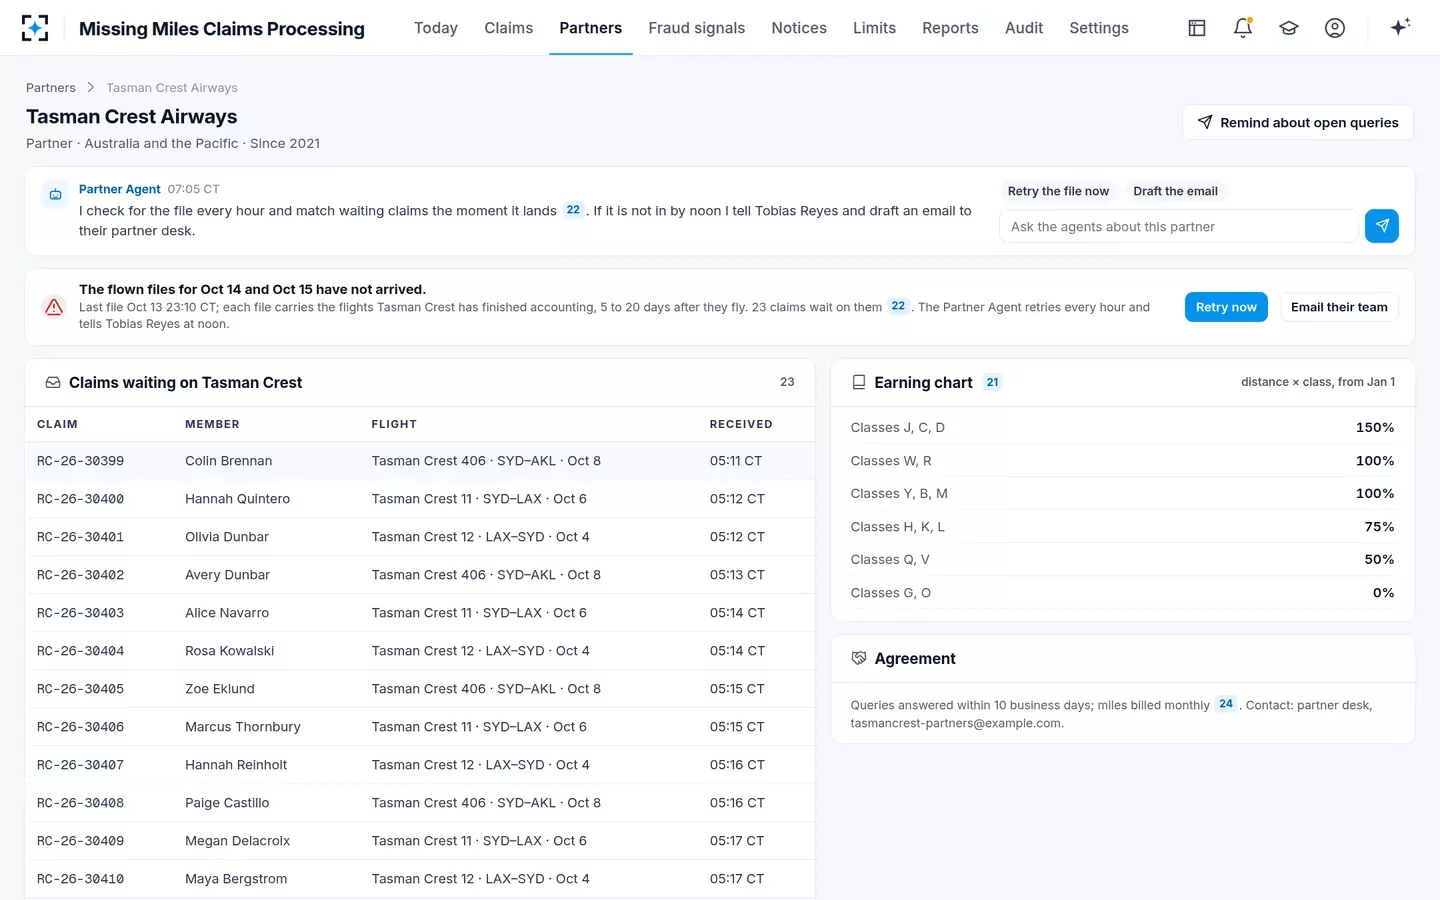
Task: Click the Agreement handshake icon
Action: coord(858,658)
